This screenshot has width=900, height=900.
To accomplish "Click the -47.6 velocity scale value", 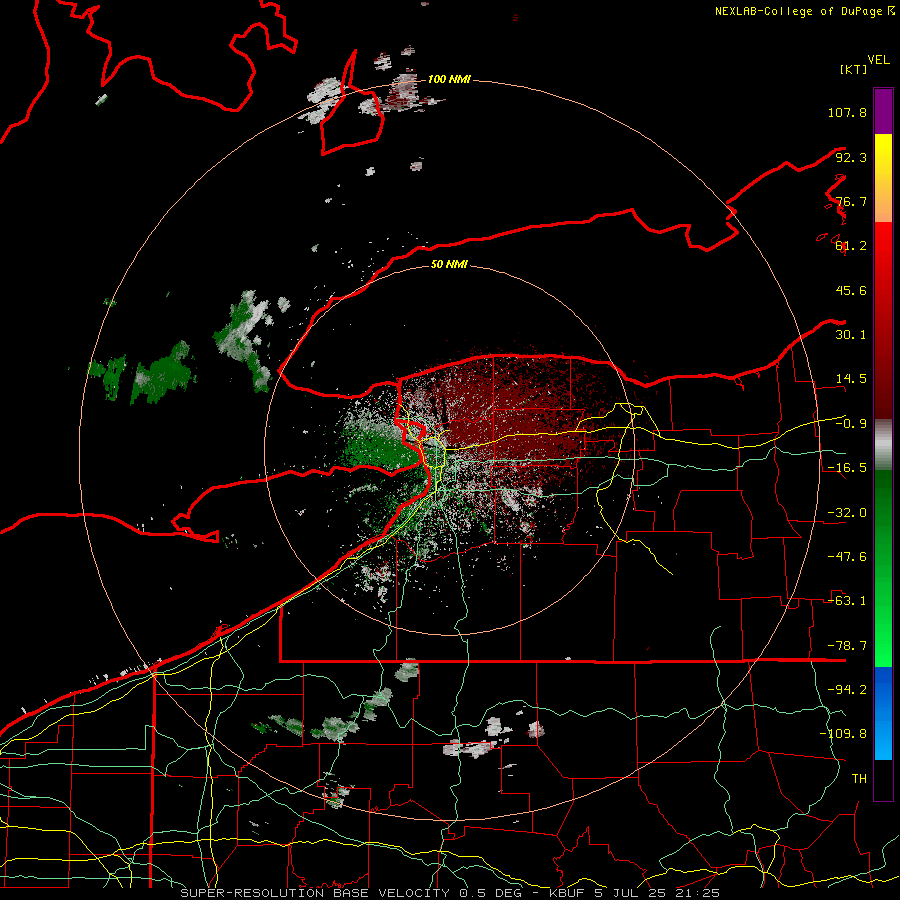I will pos(847,557).
